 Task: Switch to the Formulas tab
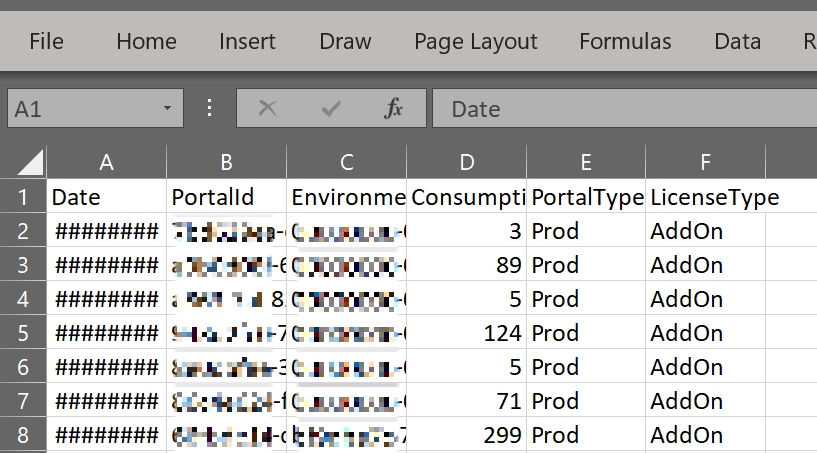pos(625,41)
